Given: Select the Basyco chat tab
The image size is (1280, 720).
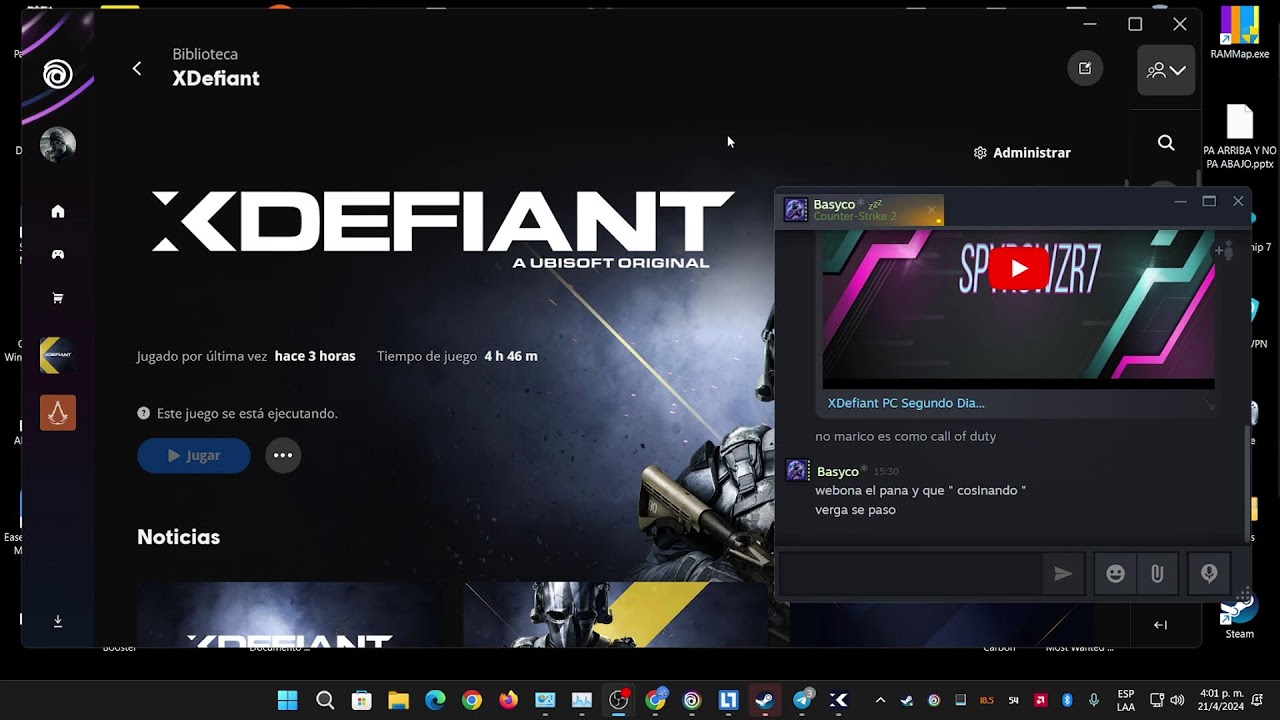Looking at the screenshot, I should (862, 210).
